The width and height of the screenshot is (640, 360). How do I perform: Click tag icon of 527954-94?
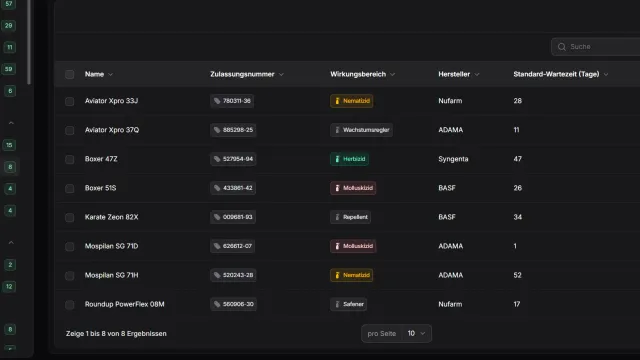click(x=217, y=159)
